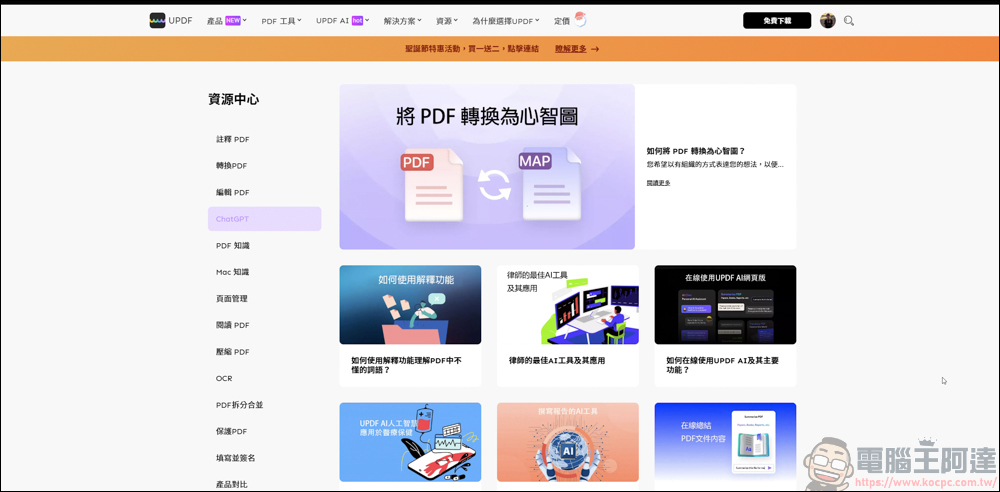The height and width of the screenshot is (492, 1000).
Task: Expand the 產品 dropdown menu
Action: coord(226,21)
